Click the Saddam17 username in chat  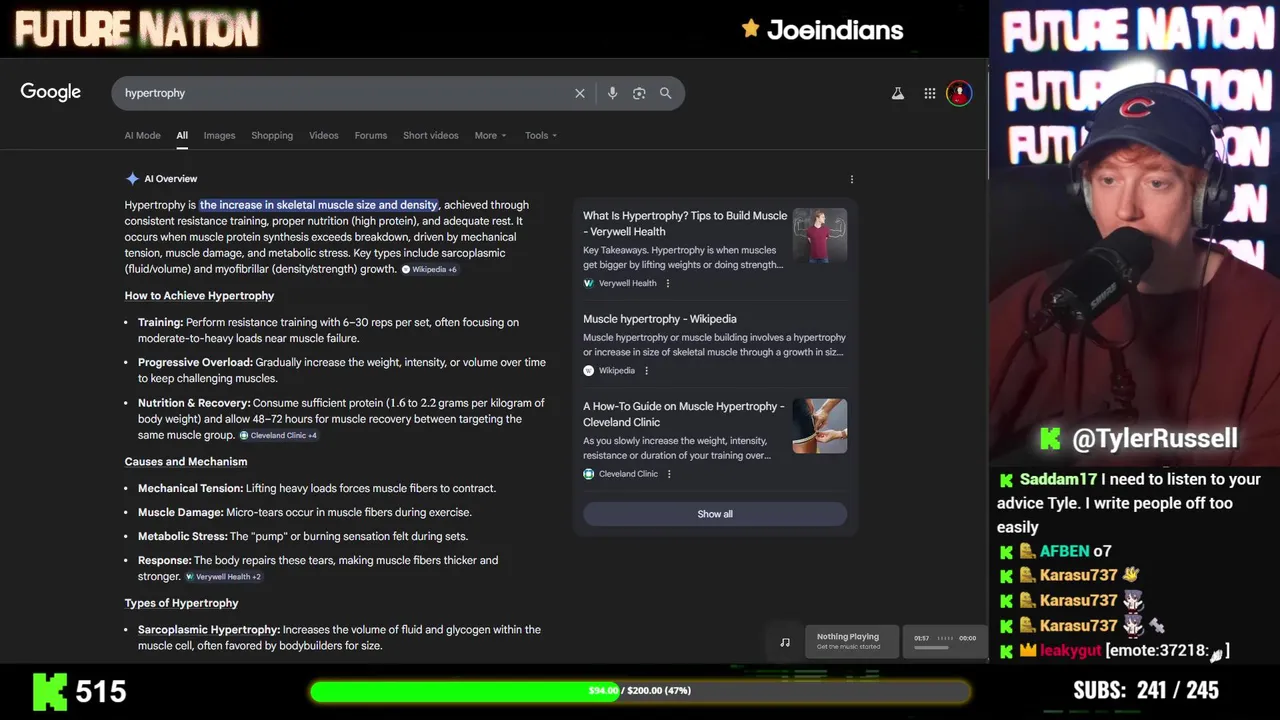(x=1059, y=480)
